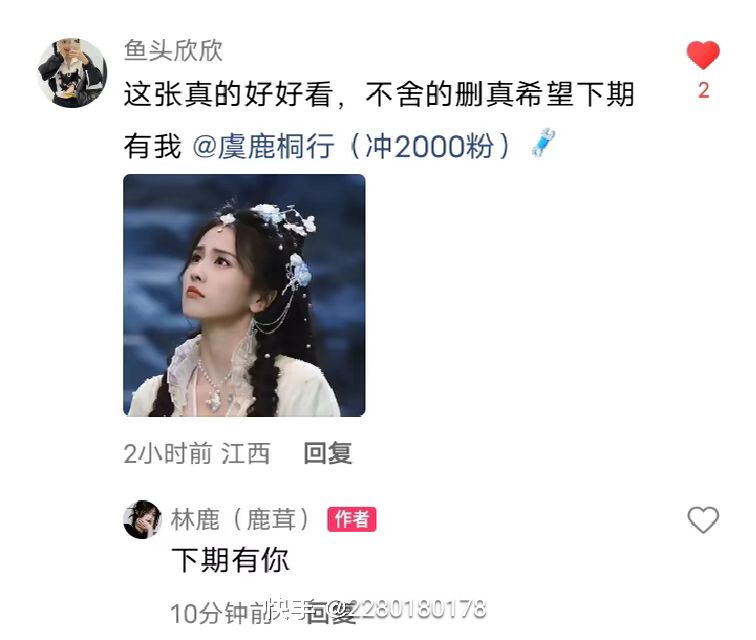Select the comment text 这张真的好好看
This screenshot has width=756, height=640.
pyautogui.click(x=228, y=94)
